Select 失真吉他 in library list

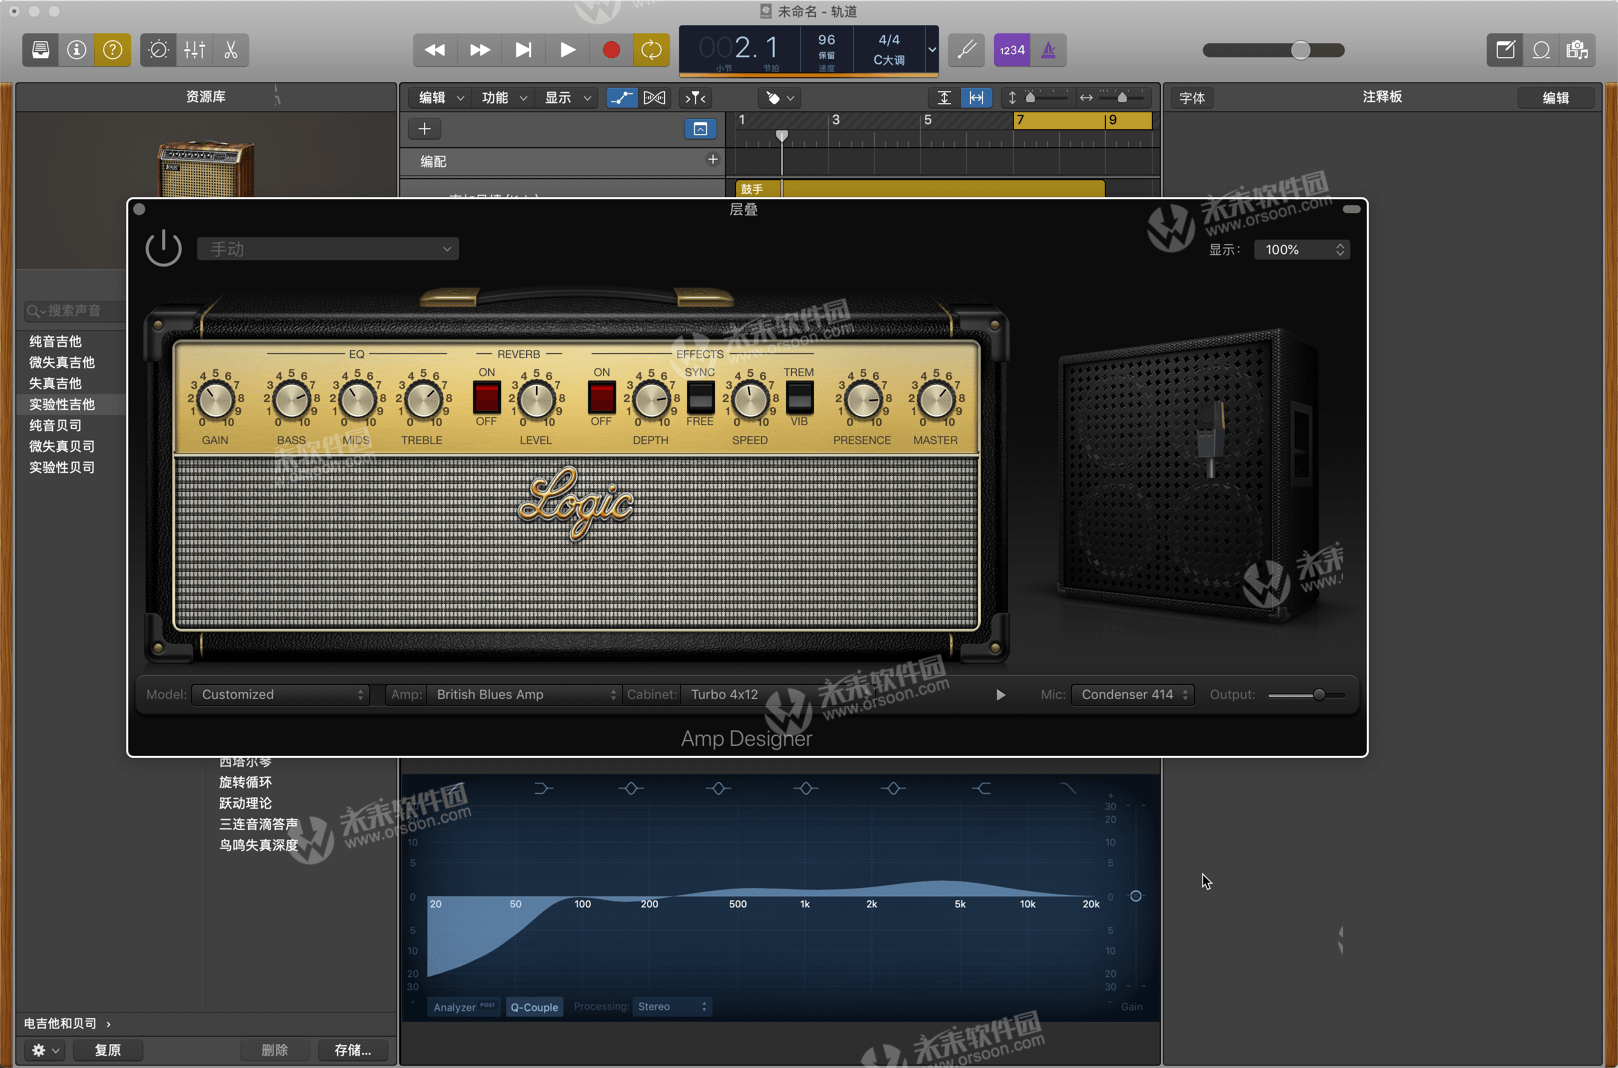(56, 384)
